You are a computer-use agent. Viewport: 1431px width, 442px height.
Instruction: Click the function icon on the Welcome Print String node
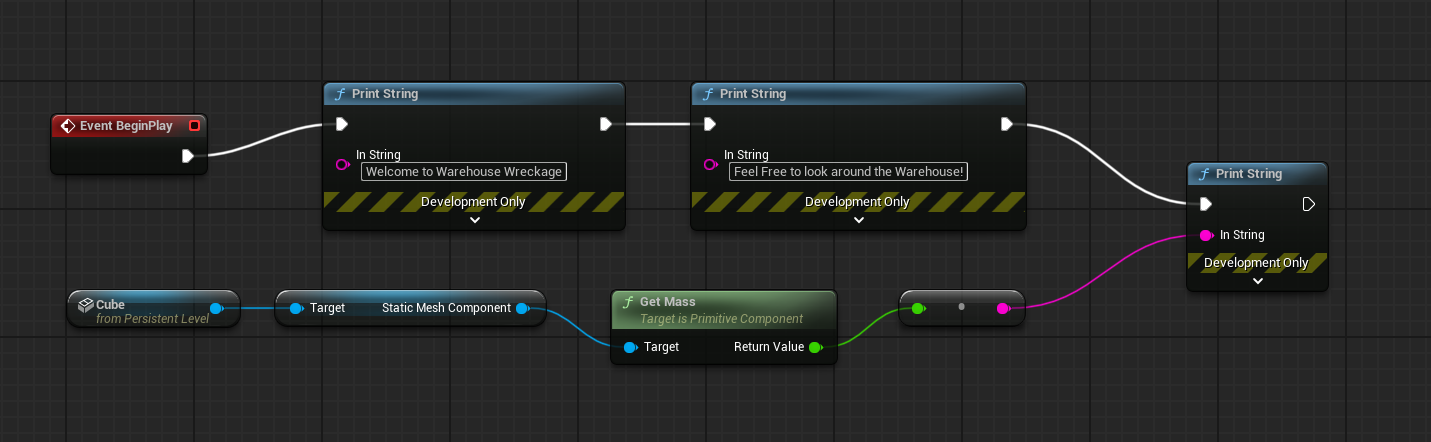340,94
